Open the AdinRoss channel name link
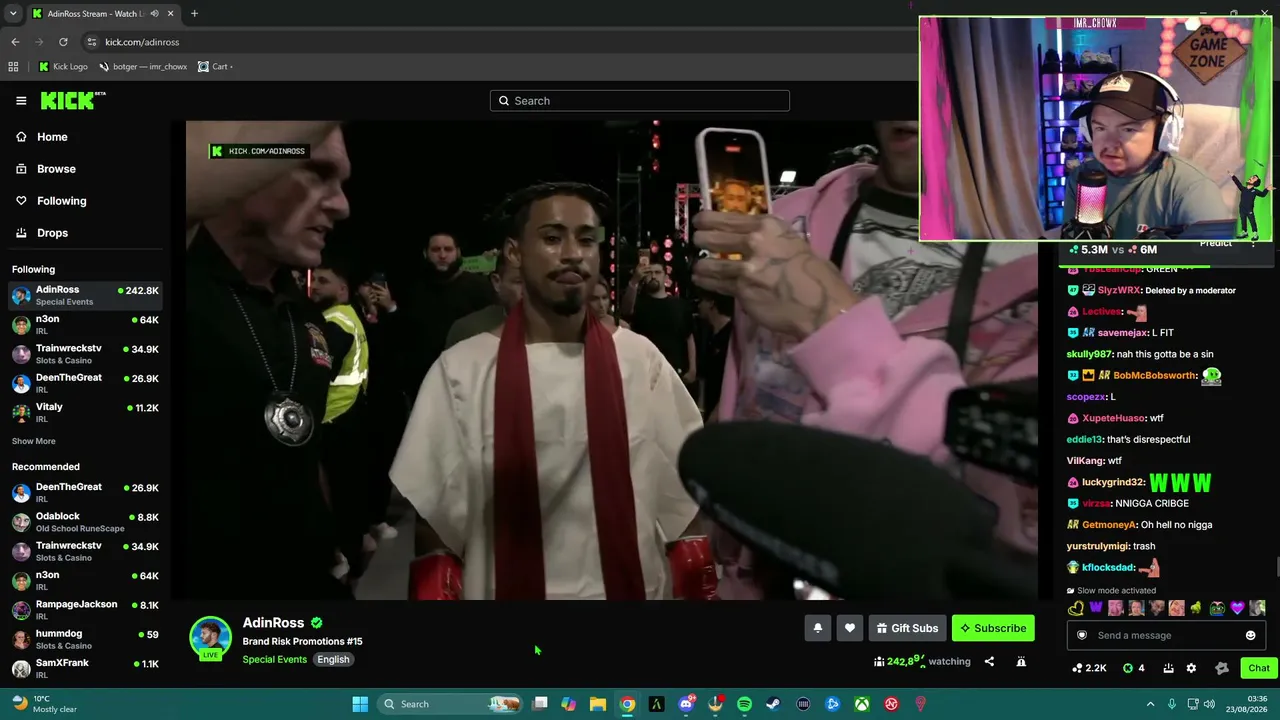 pos(273,623)
